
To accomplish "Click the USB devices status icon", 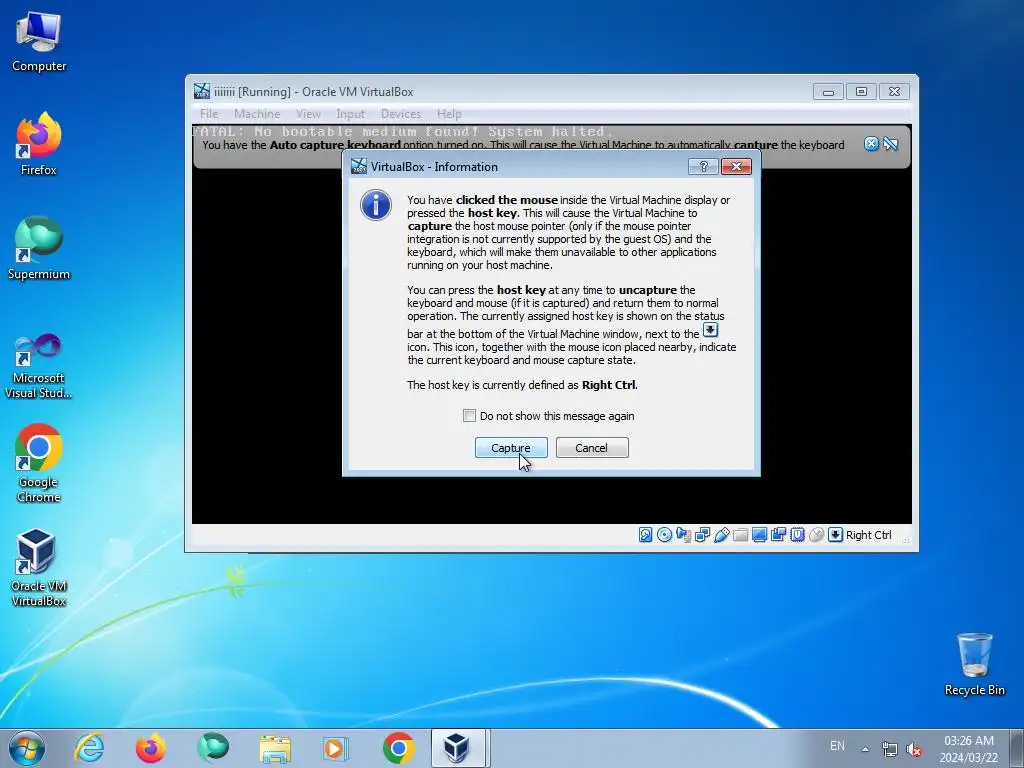I will 721,535.
